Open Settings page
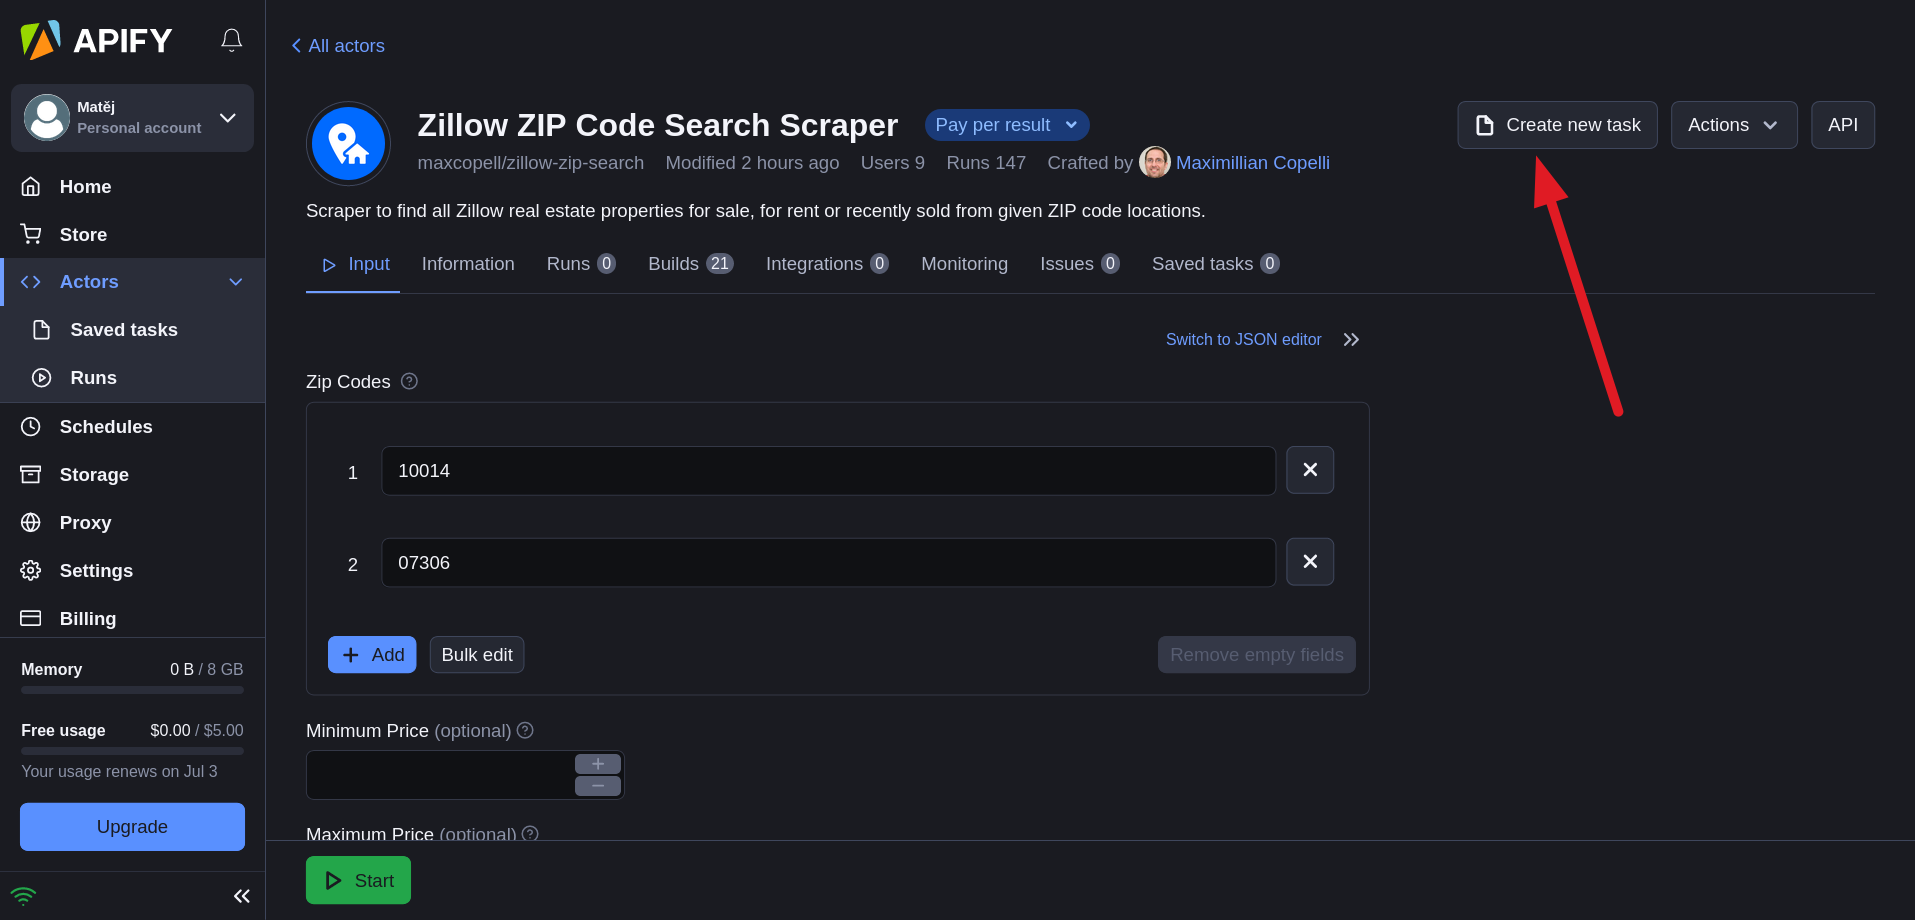 click(x=132, y=571)
